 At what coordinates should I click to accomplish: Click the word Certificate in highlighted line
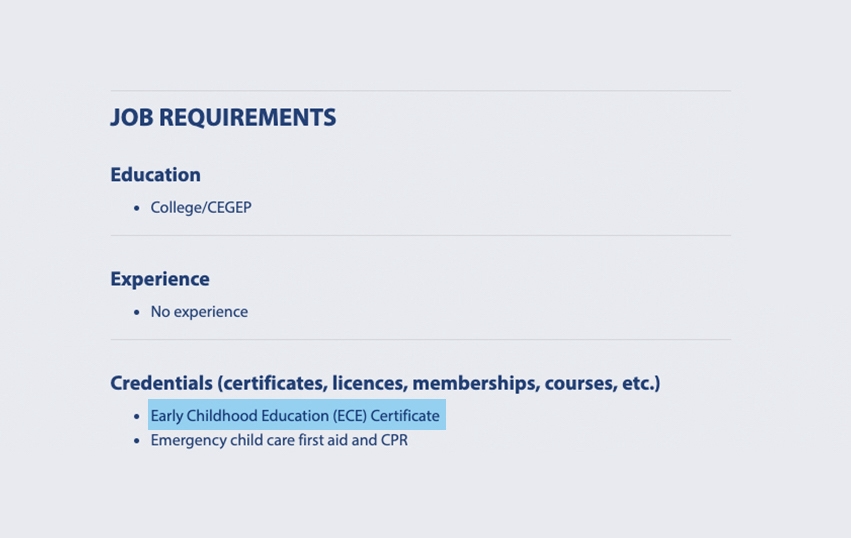coord(405,416)
